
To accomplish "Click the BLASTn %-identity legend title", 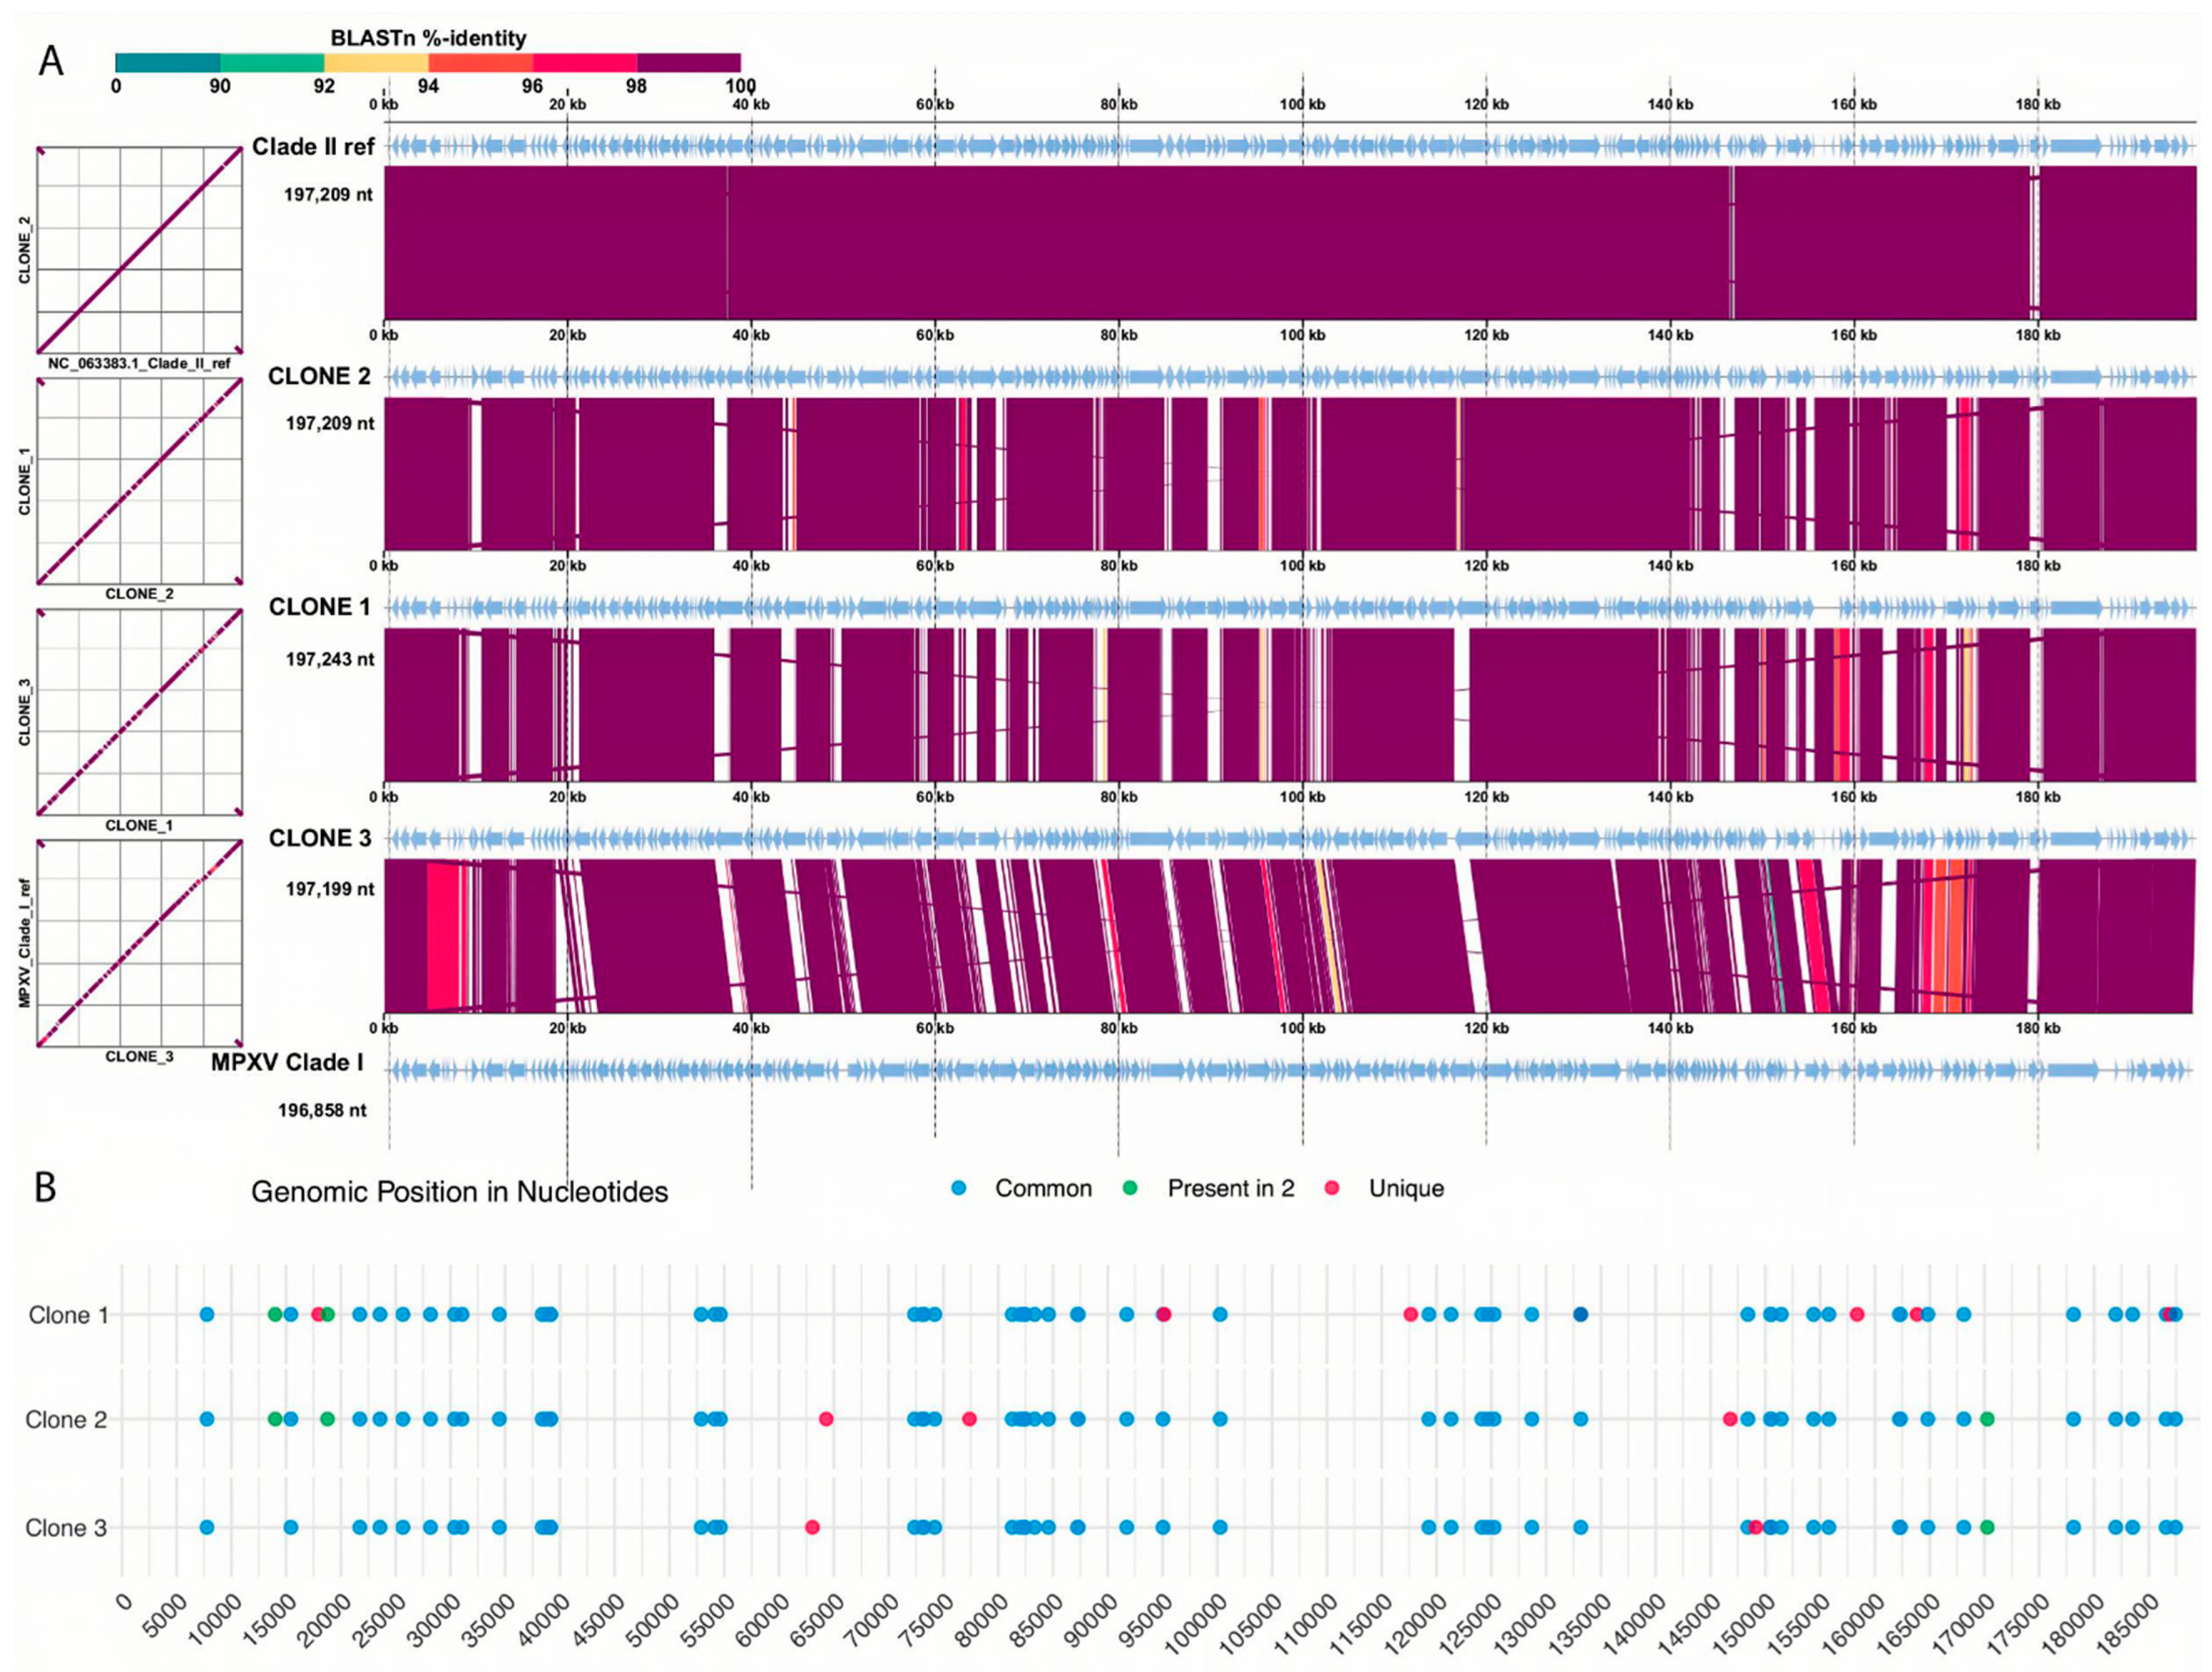I will [428, 38].
